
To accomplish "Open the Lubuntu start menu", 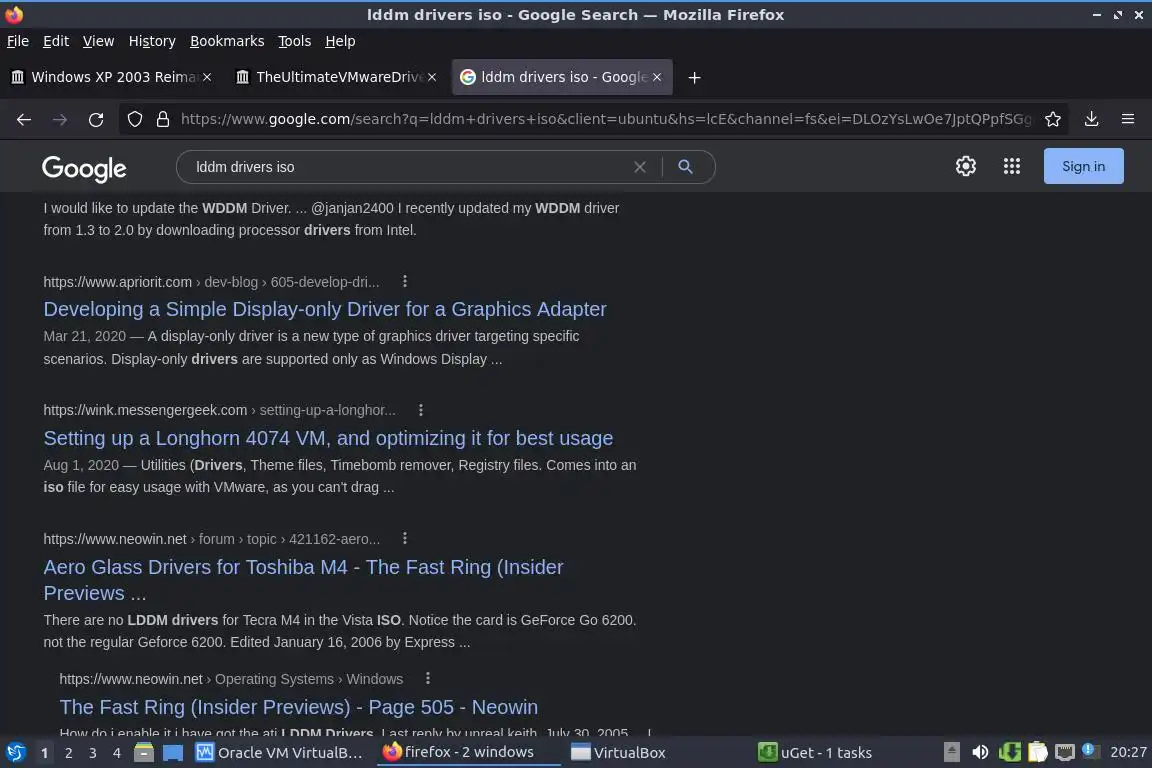I will (x=15, y=752).
